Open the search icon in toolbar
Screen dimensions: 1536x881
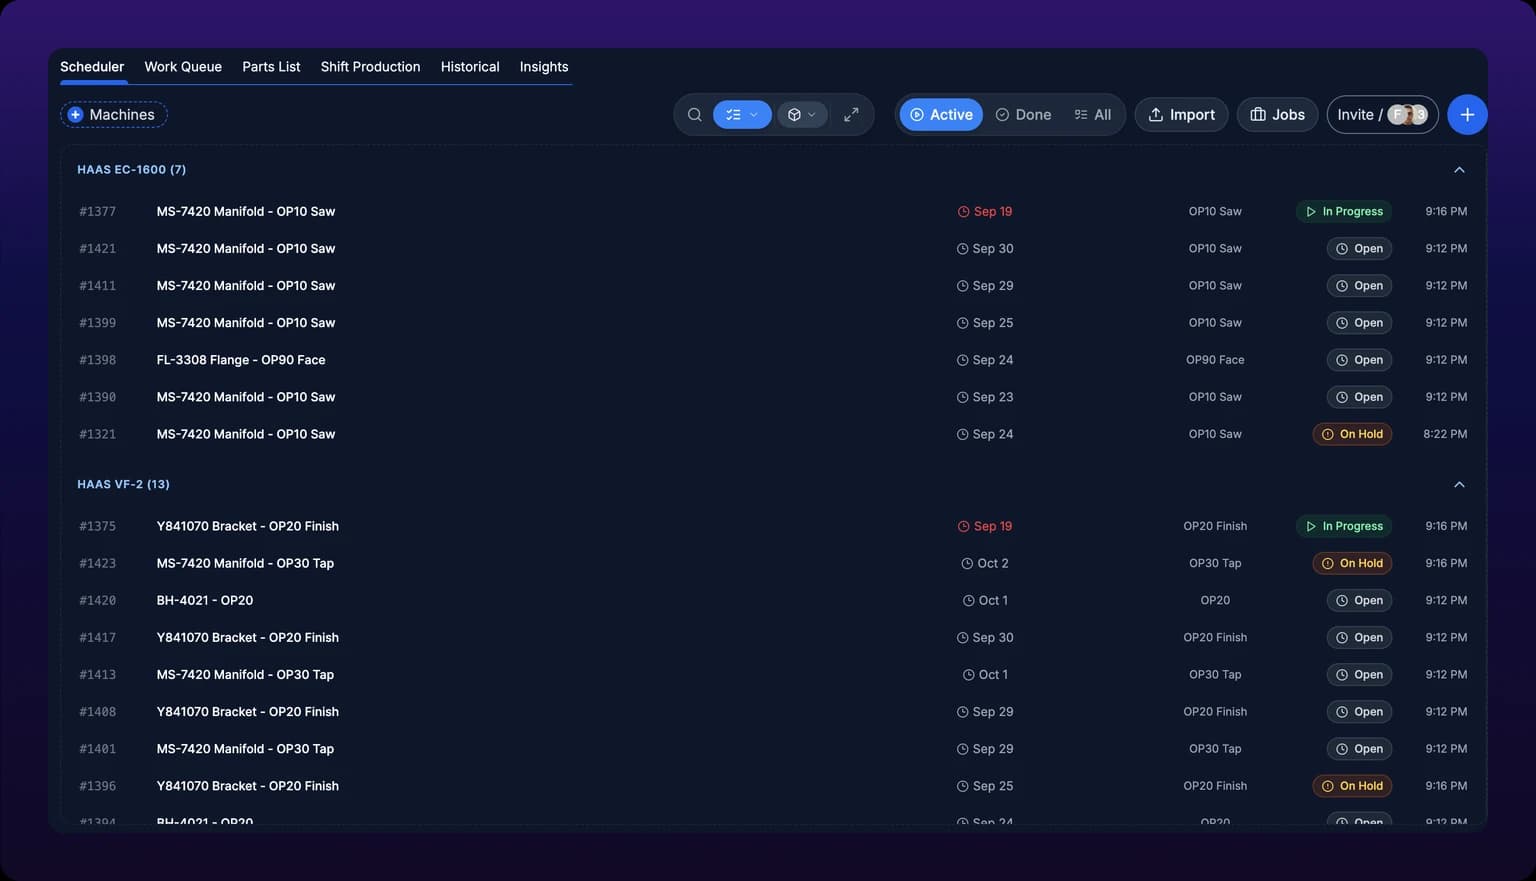[694, 115]
